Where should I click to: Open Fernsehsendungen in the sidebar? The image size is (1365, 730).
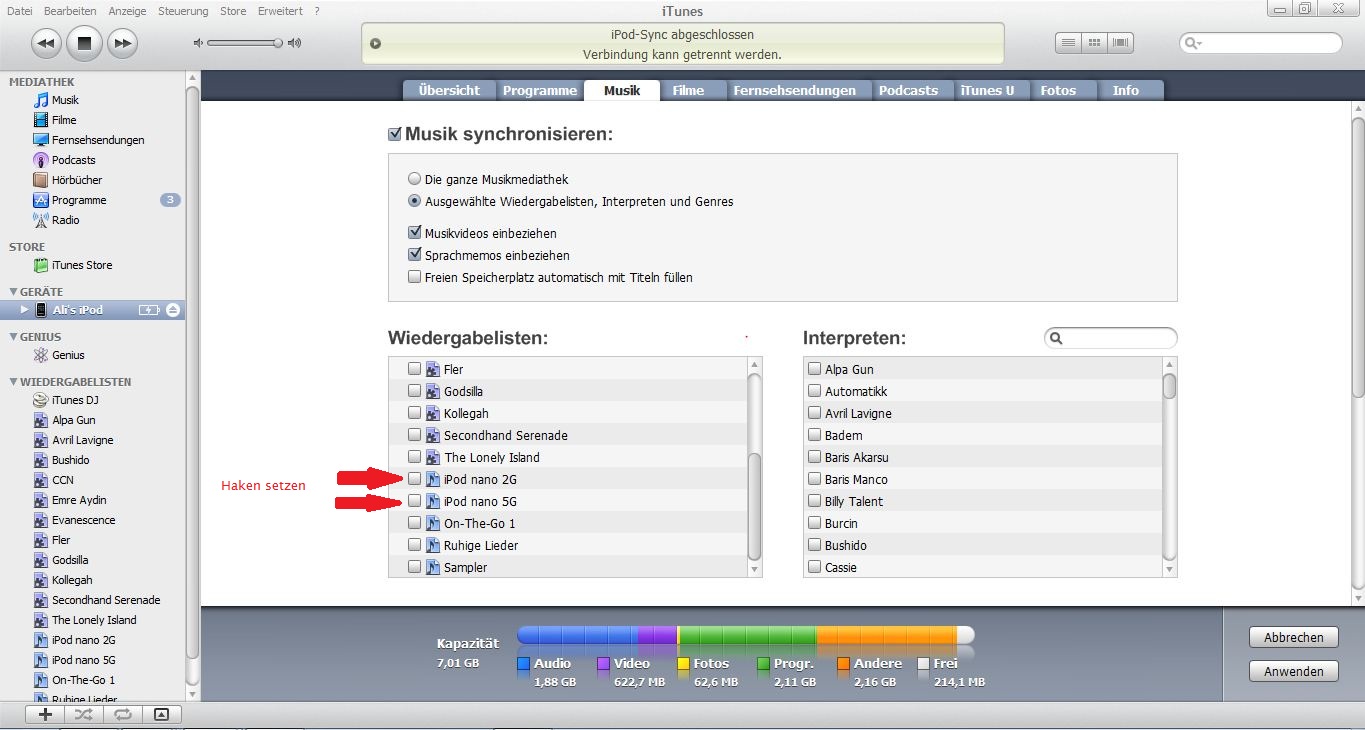[98, 140]
